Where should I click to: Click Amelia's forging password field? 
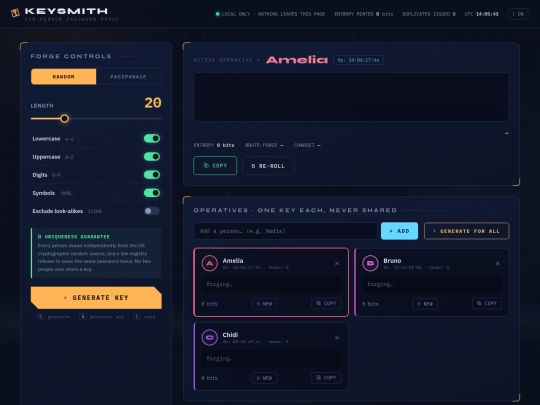pyautogui.click(x=271, y=284)
